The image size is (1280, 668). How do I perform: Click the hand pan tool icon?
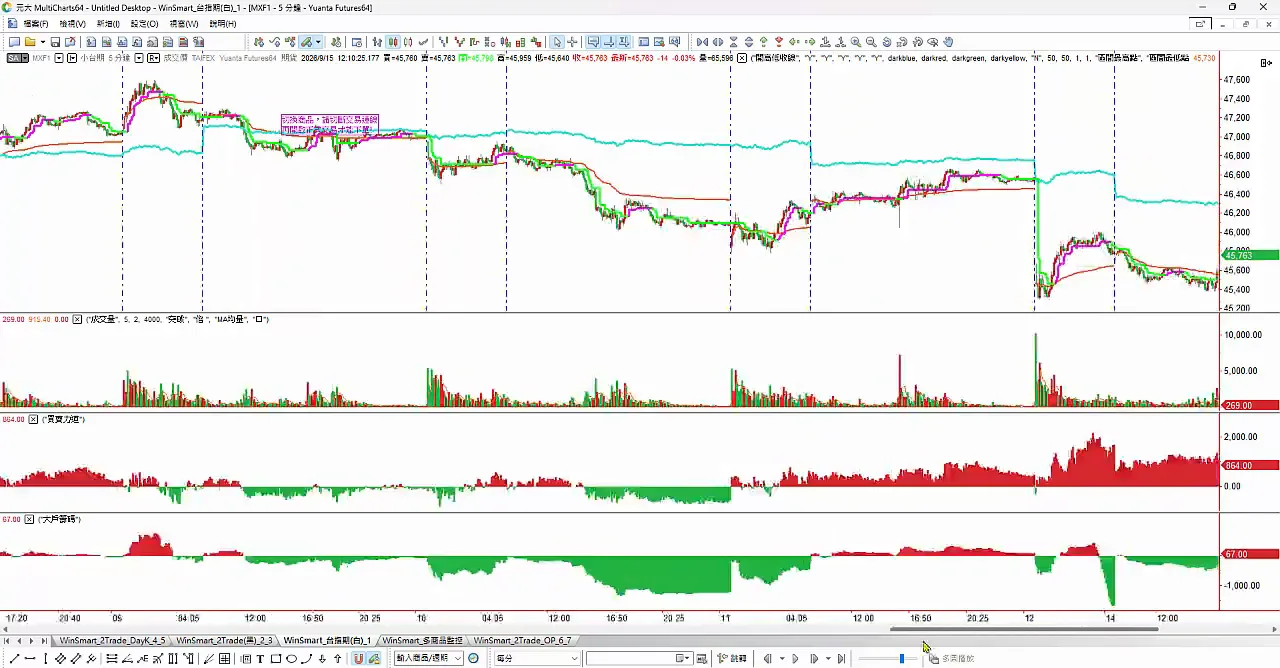tap(948, 42)
